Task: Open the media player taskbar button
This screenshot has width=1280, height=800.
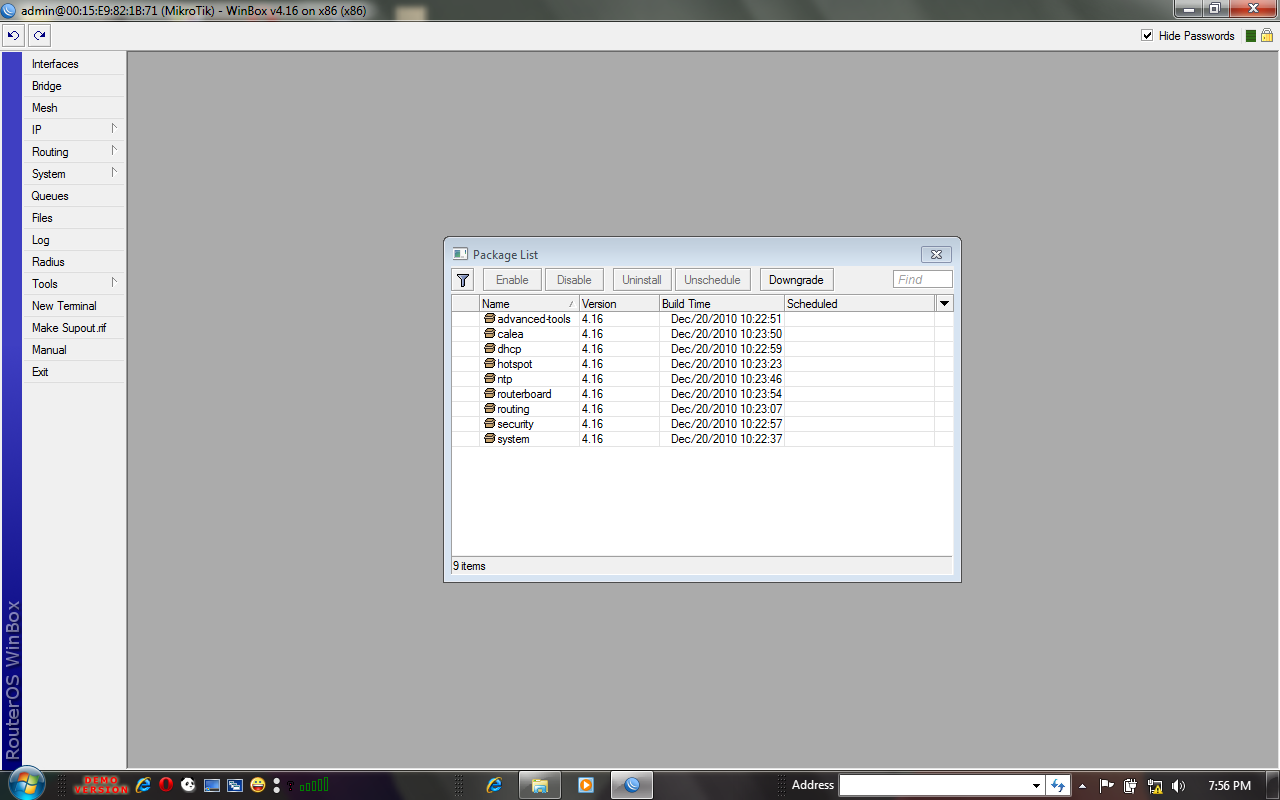Action: 586,785
